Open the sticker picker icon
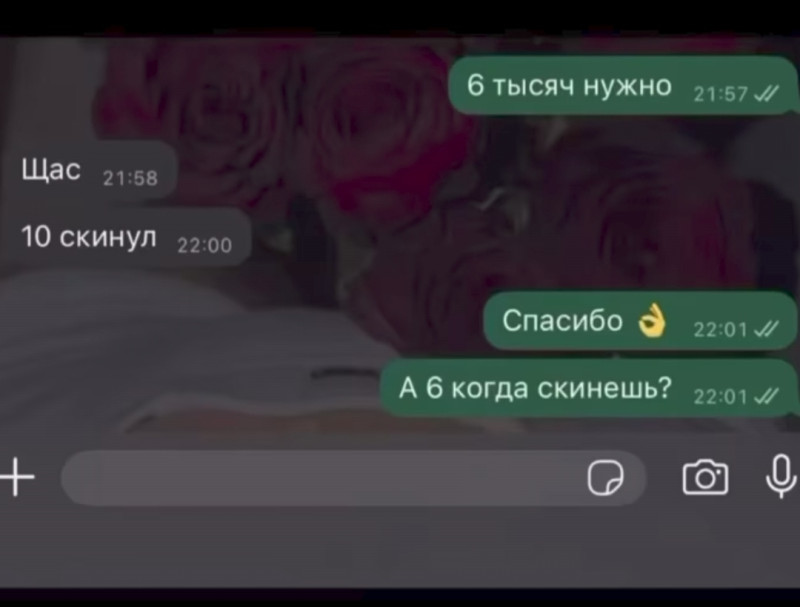The width and height of the screenshot is (800, 607). (605, 477)
